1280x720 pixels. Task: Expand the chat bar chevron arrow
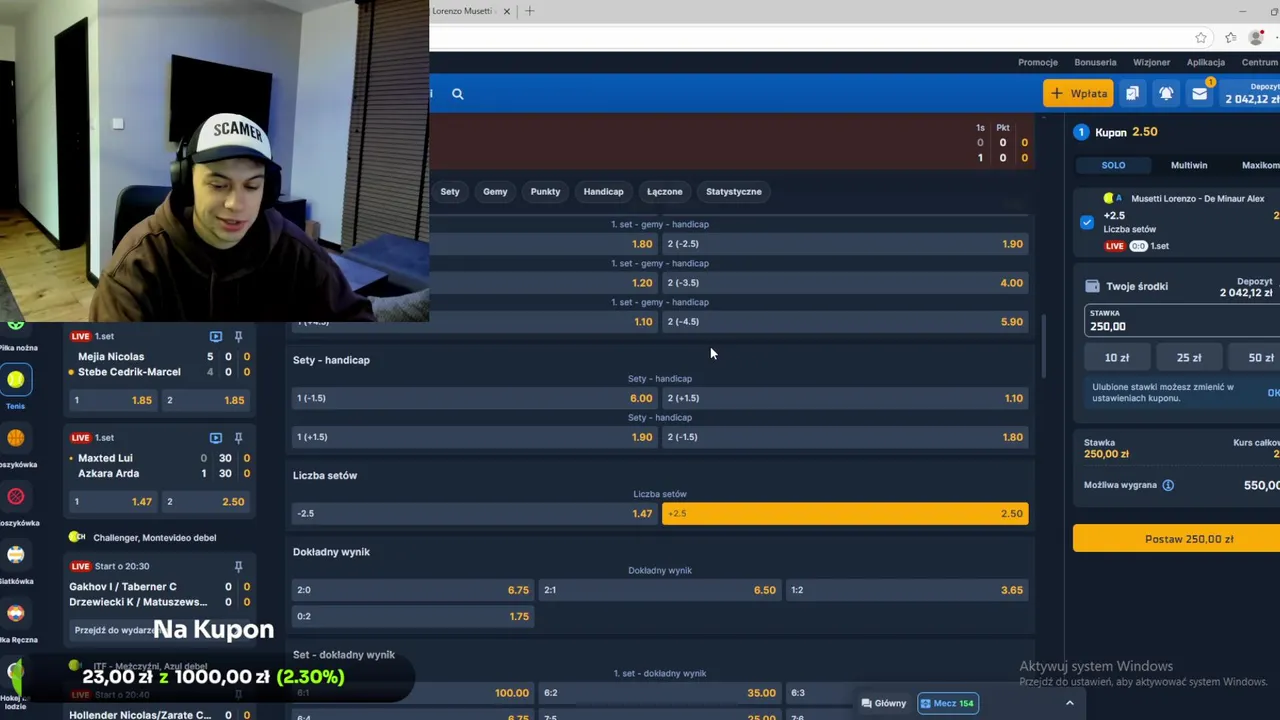tap(1069, 703)
